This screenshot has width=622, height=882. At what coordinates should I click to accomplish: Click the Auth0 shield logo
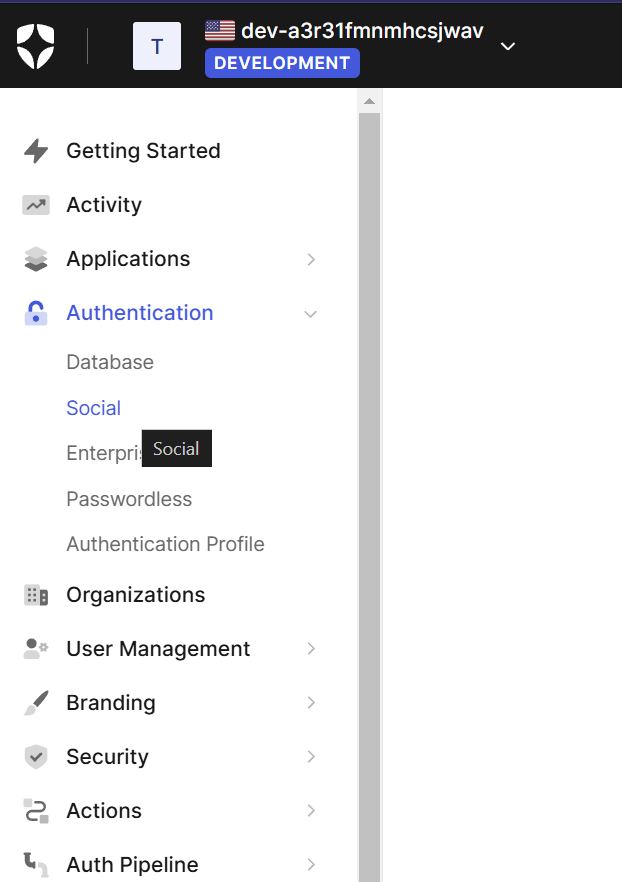36,46
